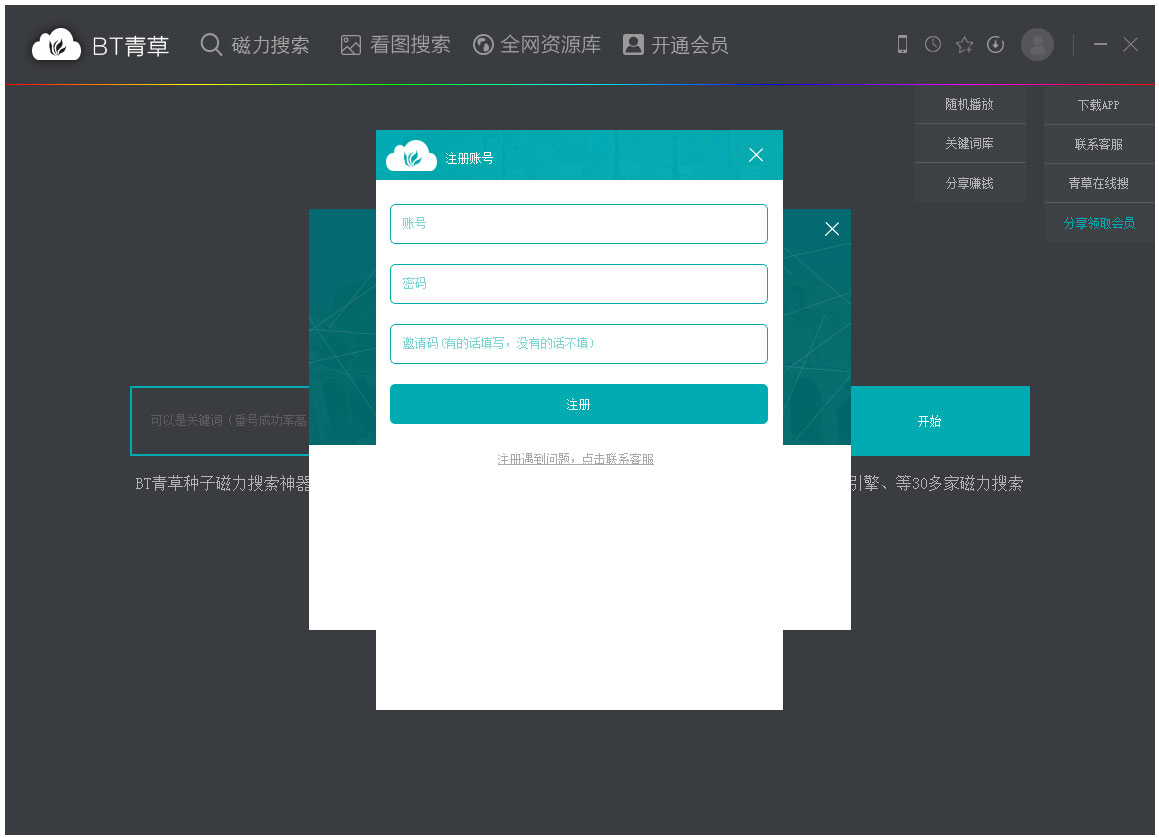Focus the 密码 input field
This screenshot has width=1159, height=838.
click(x=579, y=284)
